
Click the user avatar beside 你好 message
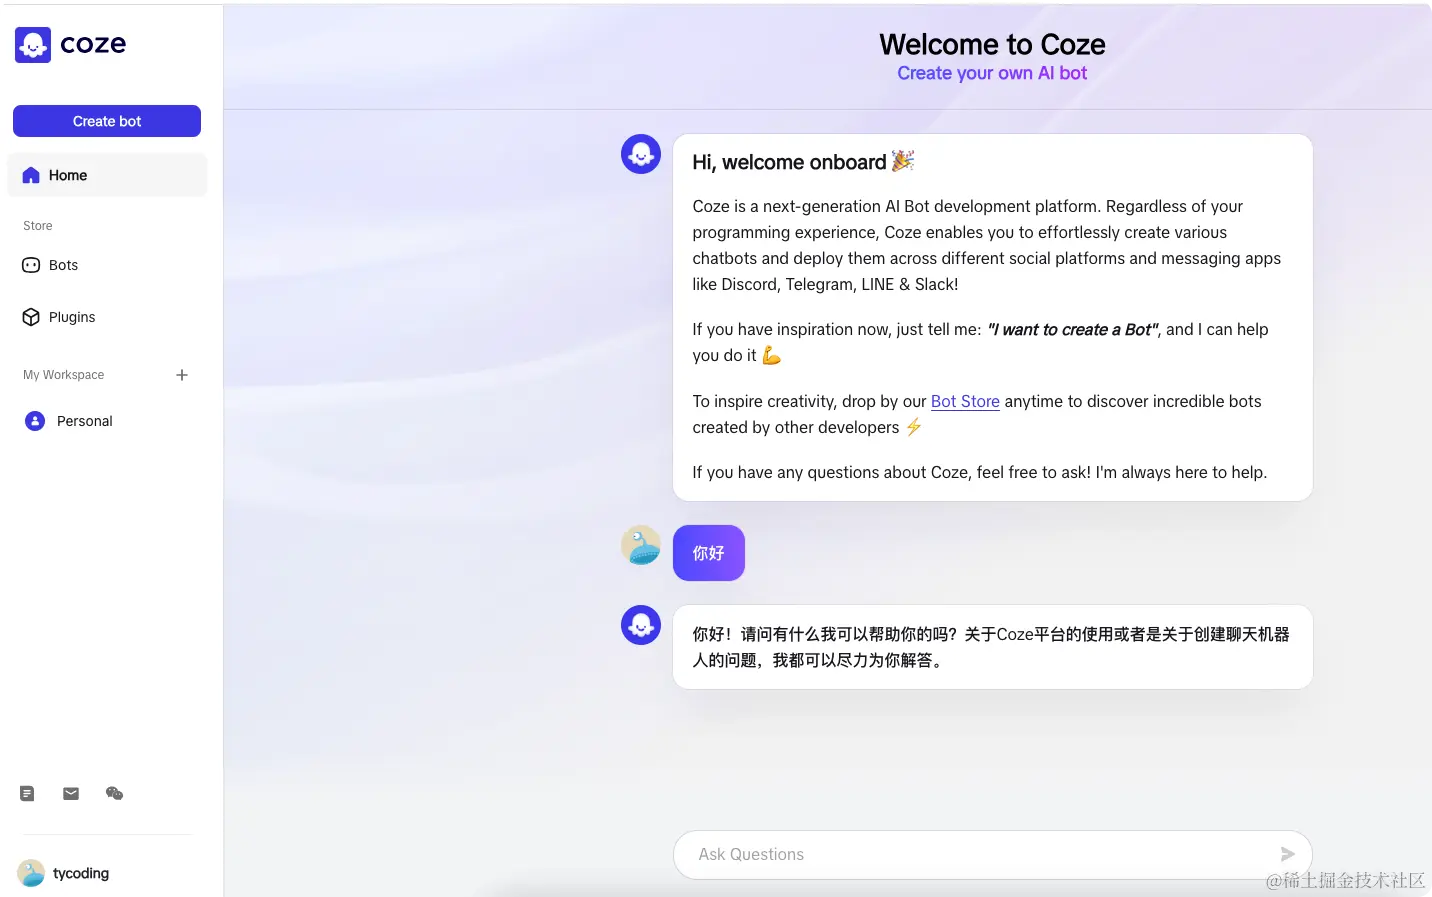[641, 545]
